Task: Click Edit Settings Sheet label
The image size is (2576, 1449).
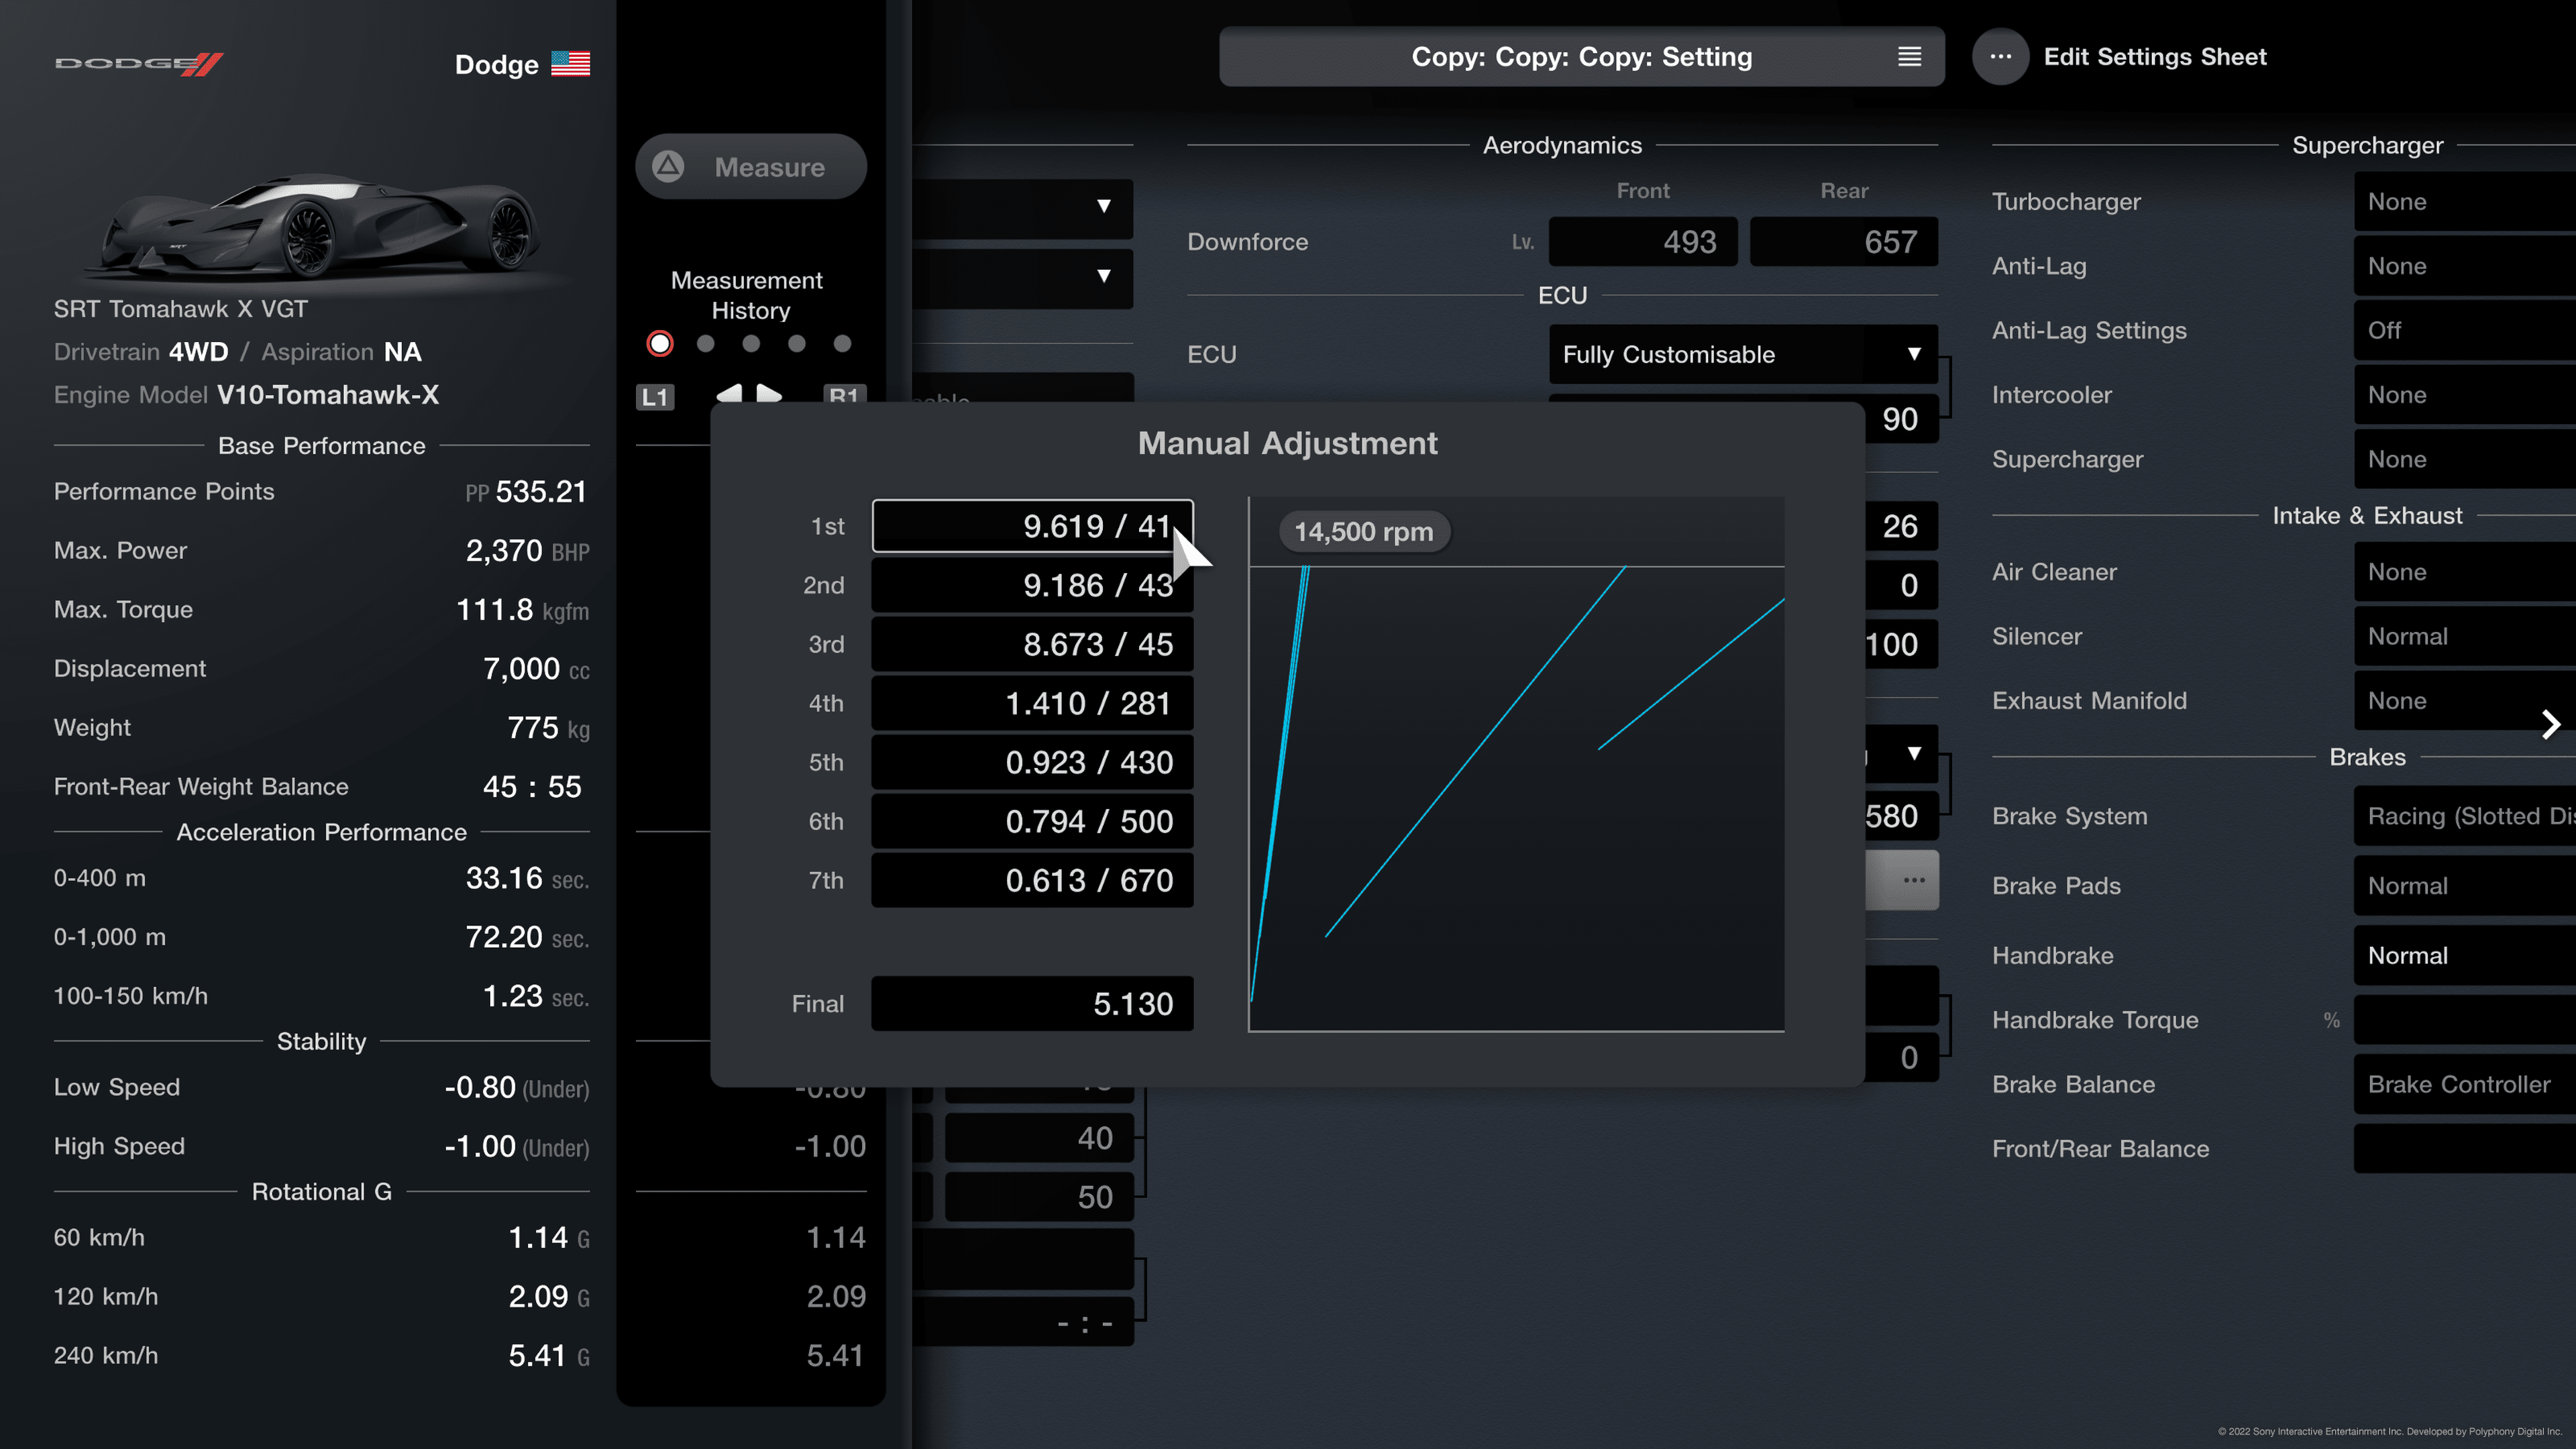Action: pyautogui.click(x=2155, y=57)
